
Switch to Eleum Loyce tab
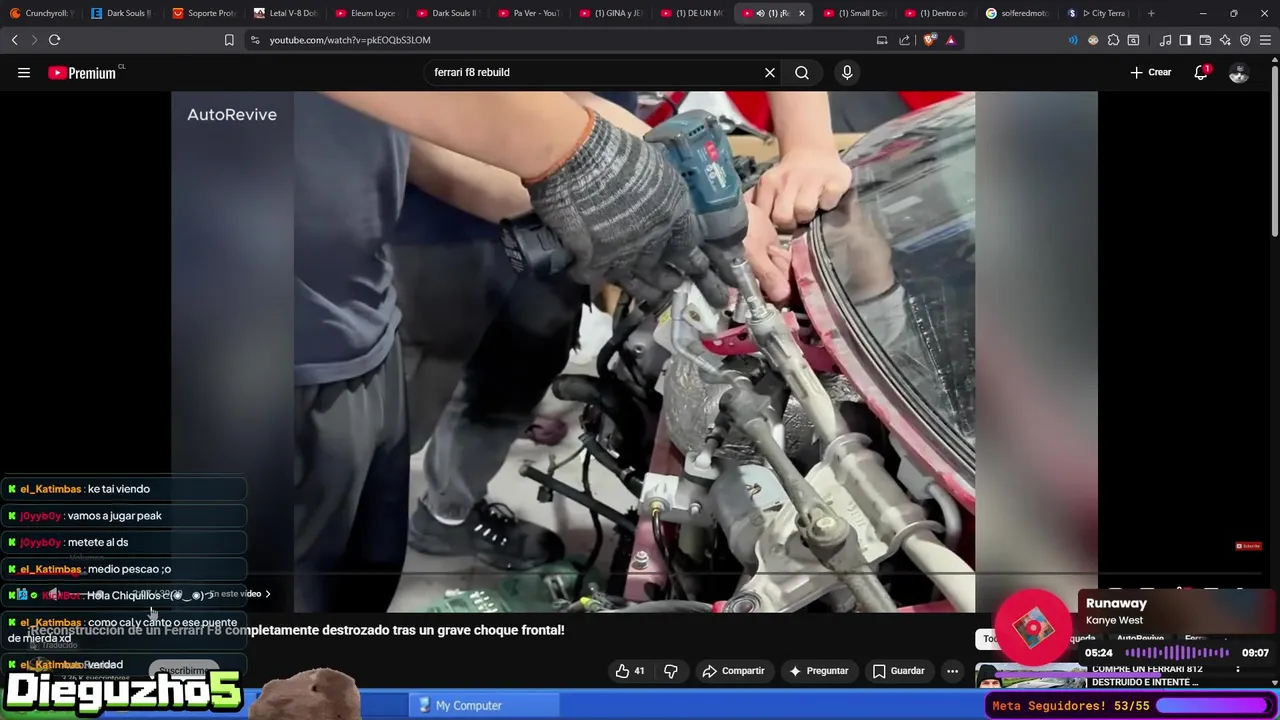point(366,13)
